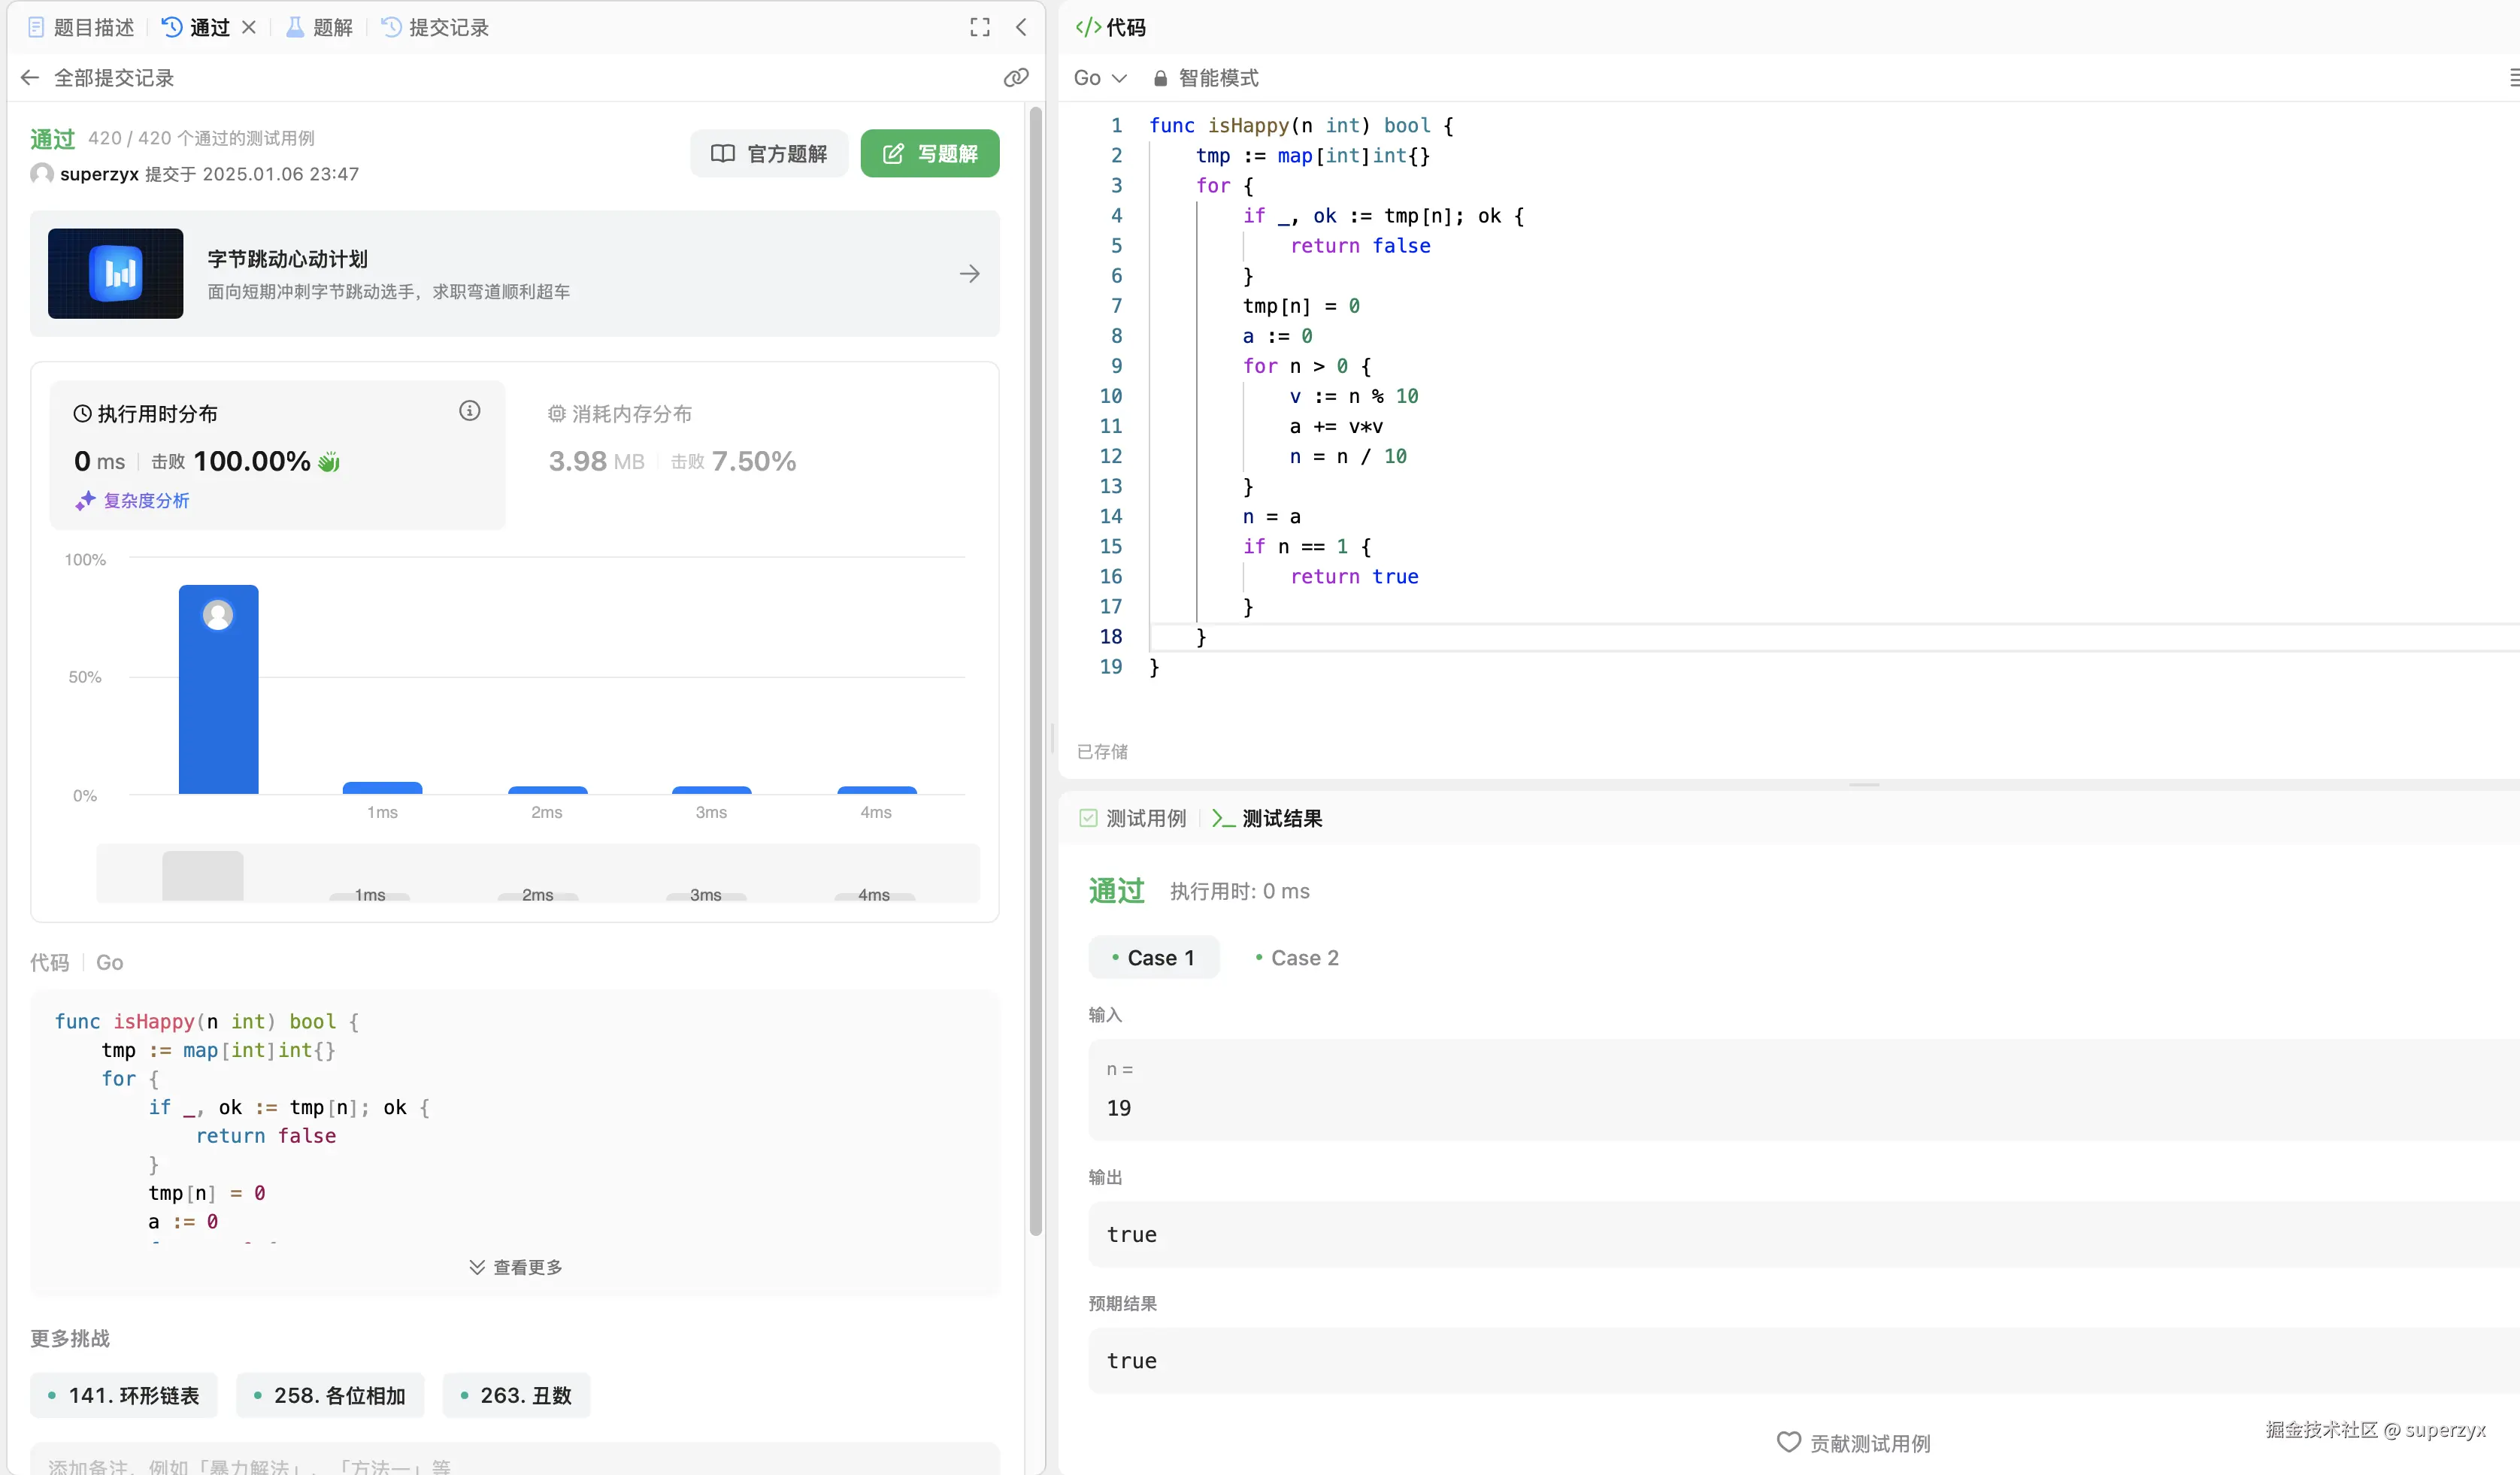2520x1475 pixels.
Task: Select the 测试结果 tab
Action: [1267, 818]
